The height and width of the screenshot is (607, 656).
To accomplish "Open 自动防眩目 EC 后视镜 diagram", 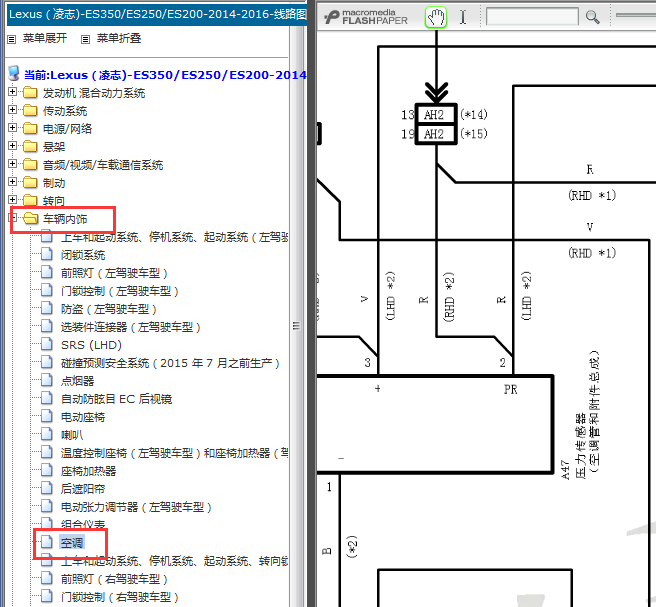I will click(x=116, y=399).
